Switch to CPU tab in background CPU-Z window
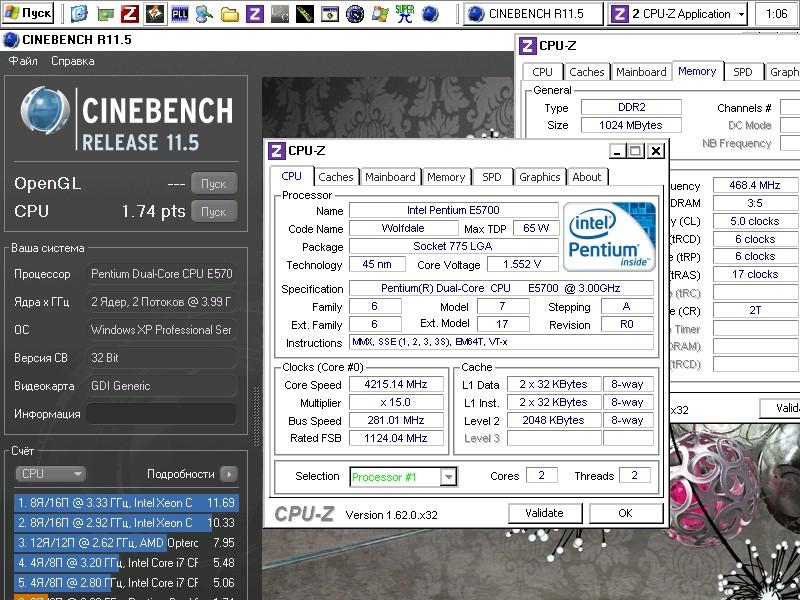Screen dimensions: 800x600 [542, 72]
